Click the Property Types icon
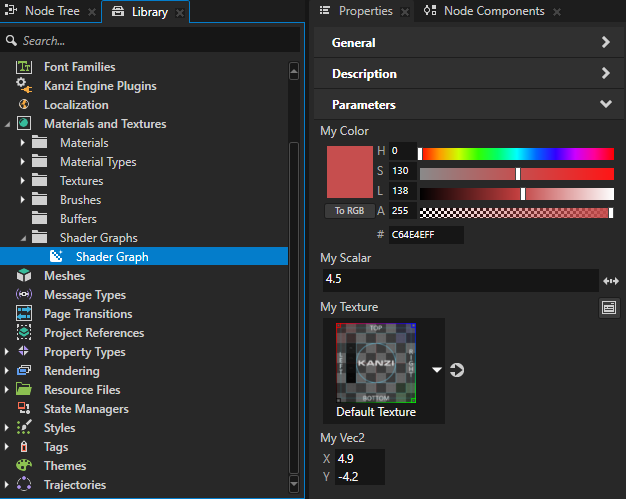626x499 pixels. 24,351
